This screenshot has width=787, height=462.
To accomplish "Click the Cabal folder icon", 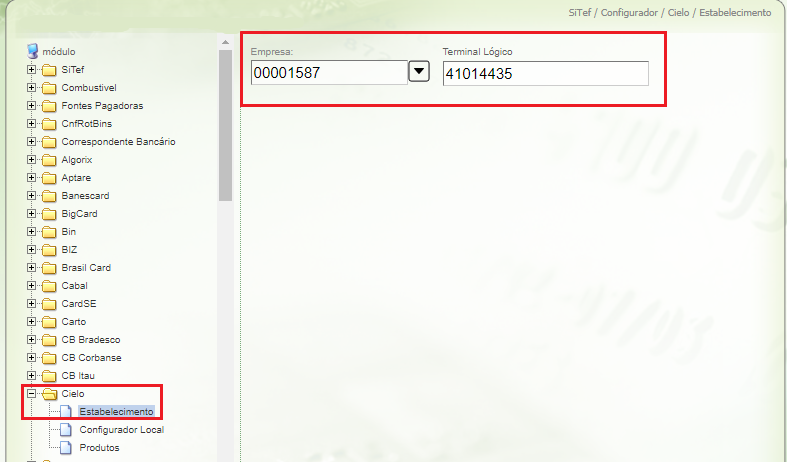I will [x=49, y=286].
